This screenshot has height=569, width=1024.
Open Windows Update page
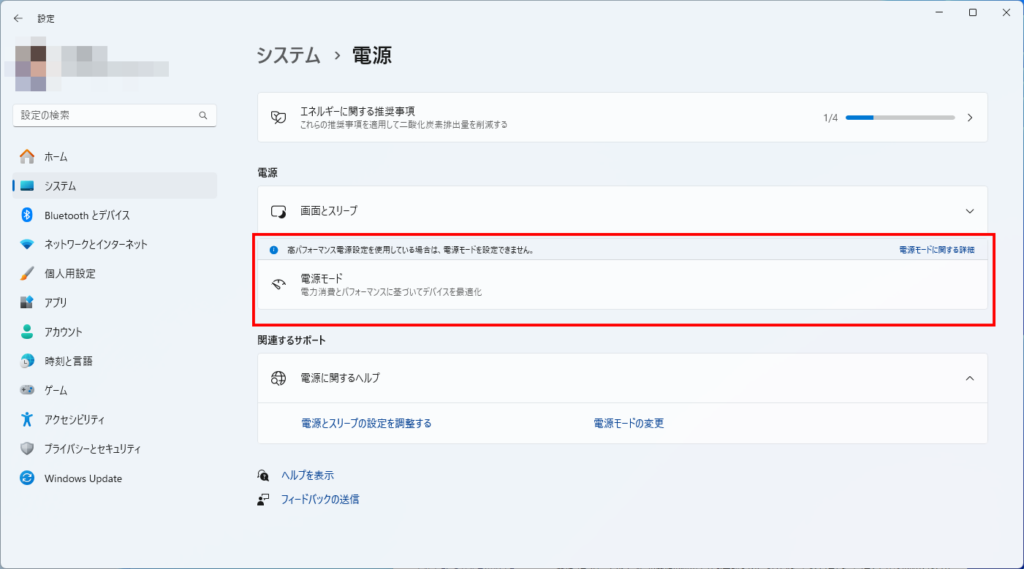tap(115, 478)
